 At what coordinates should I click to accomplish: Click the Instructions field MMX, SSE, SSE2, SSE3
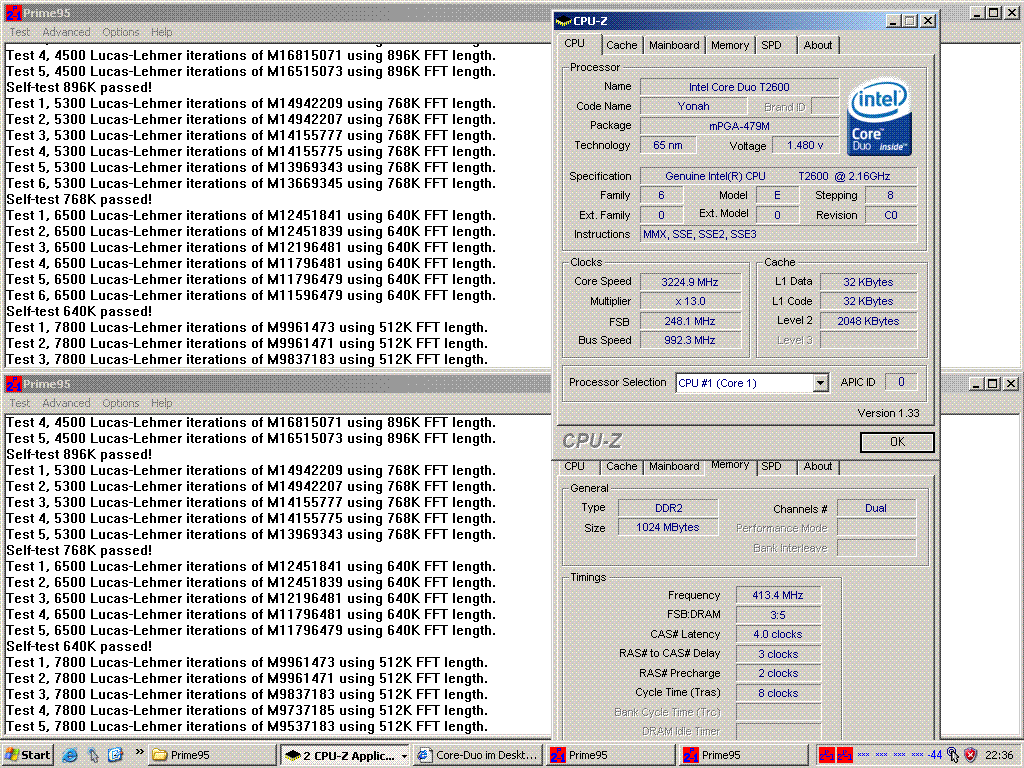778,234
